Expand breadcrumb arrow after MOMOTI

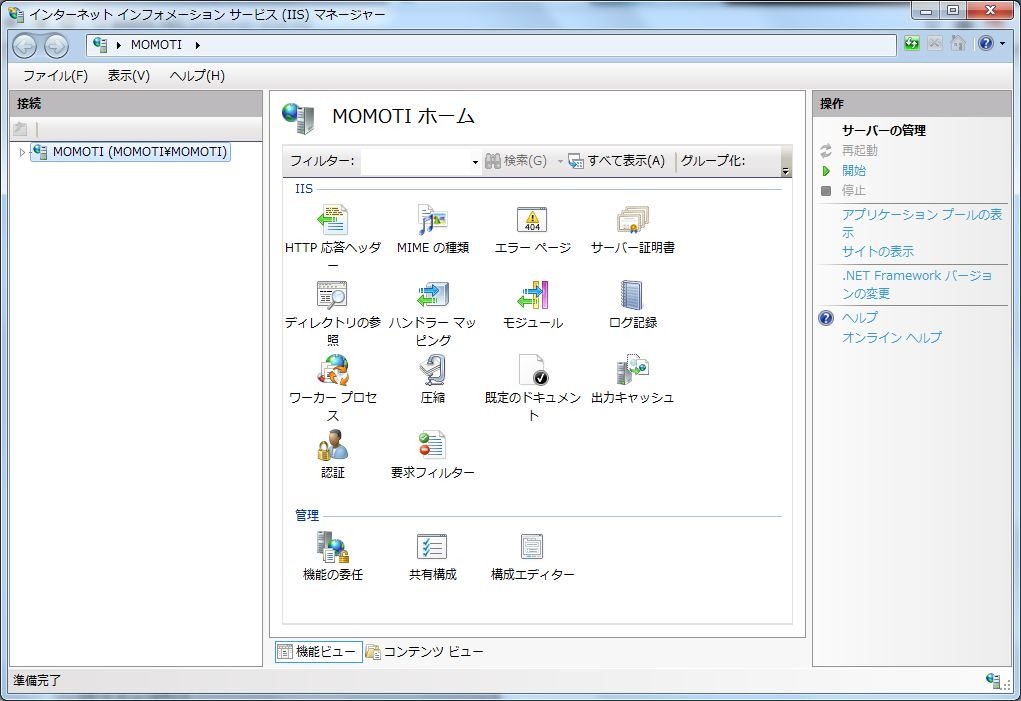coord(197,45)
